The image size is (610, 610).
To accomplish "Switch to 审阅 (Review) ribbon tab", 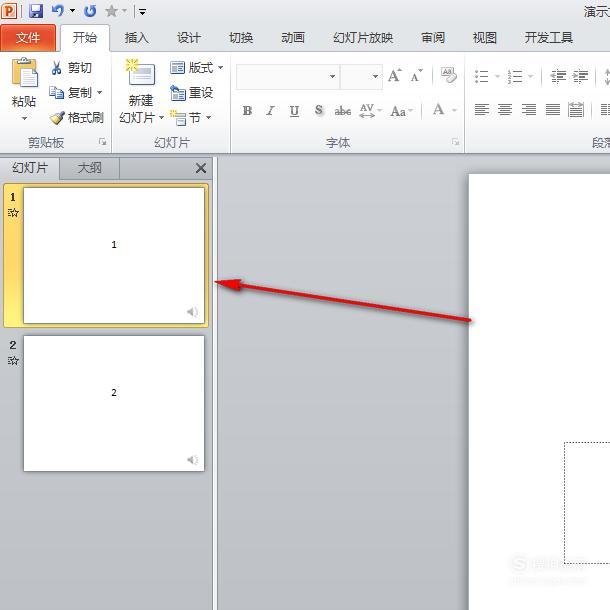I will (x=433, y=38).
